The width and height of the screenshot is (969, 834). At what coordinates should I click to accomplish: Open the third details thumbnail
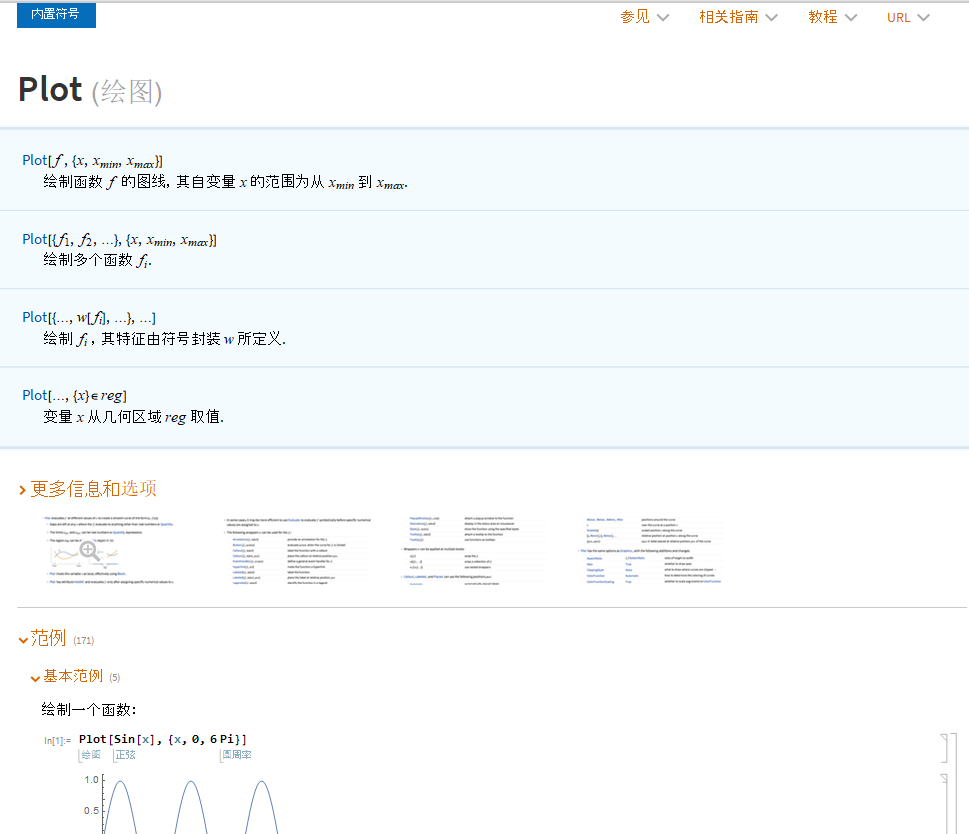[x=473, y=551]
